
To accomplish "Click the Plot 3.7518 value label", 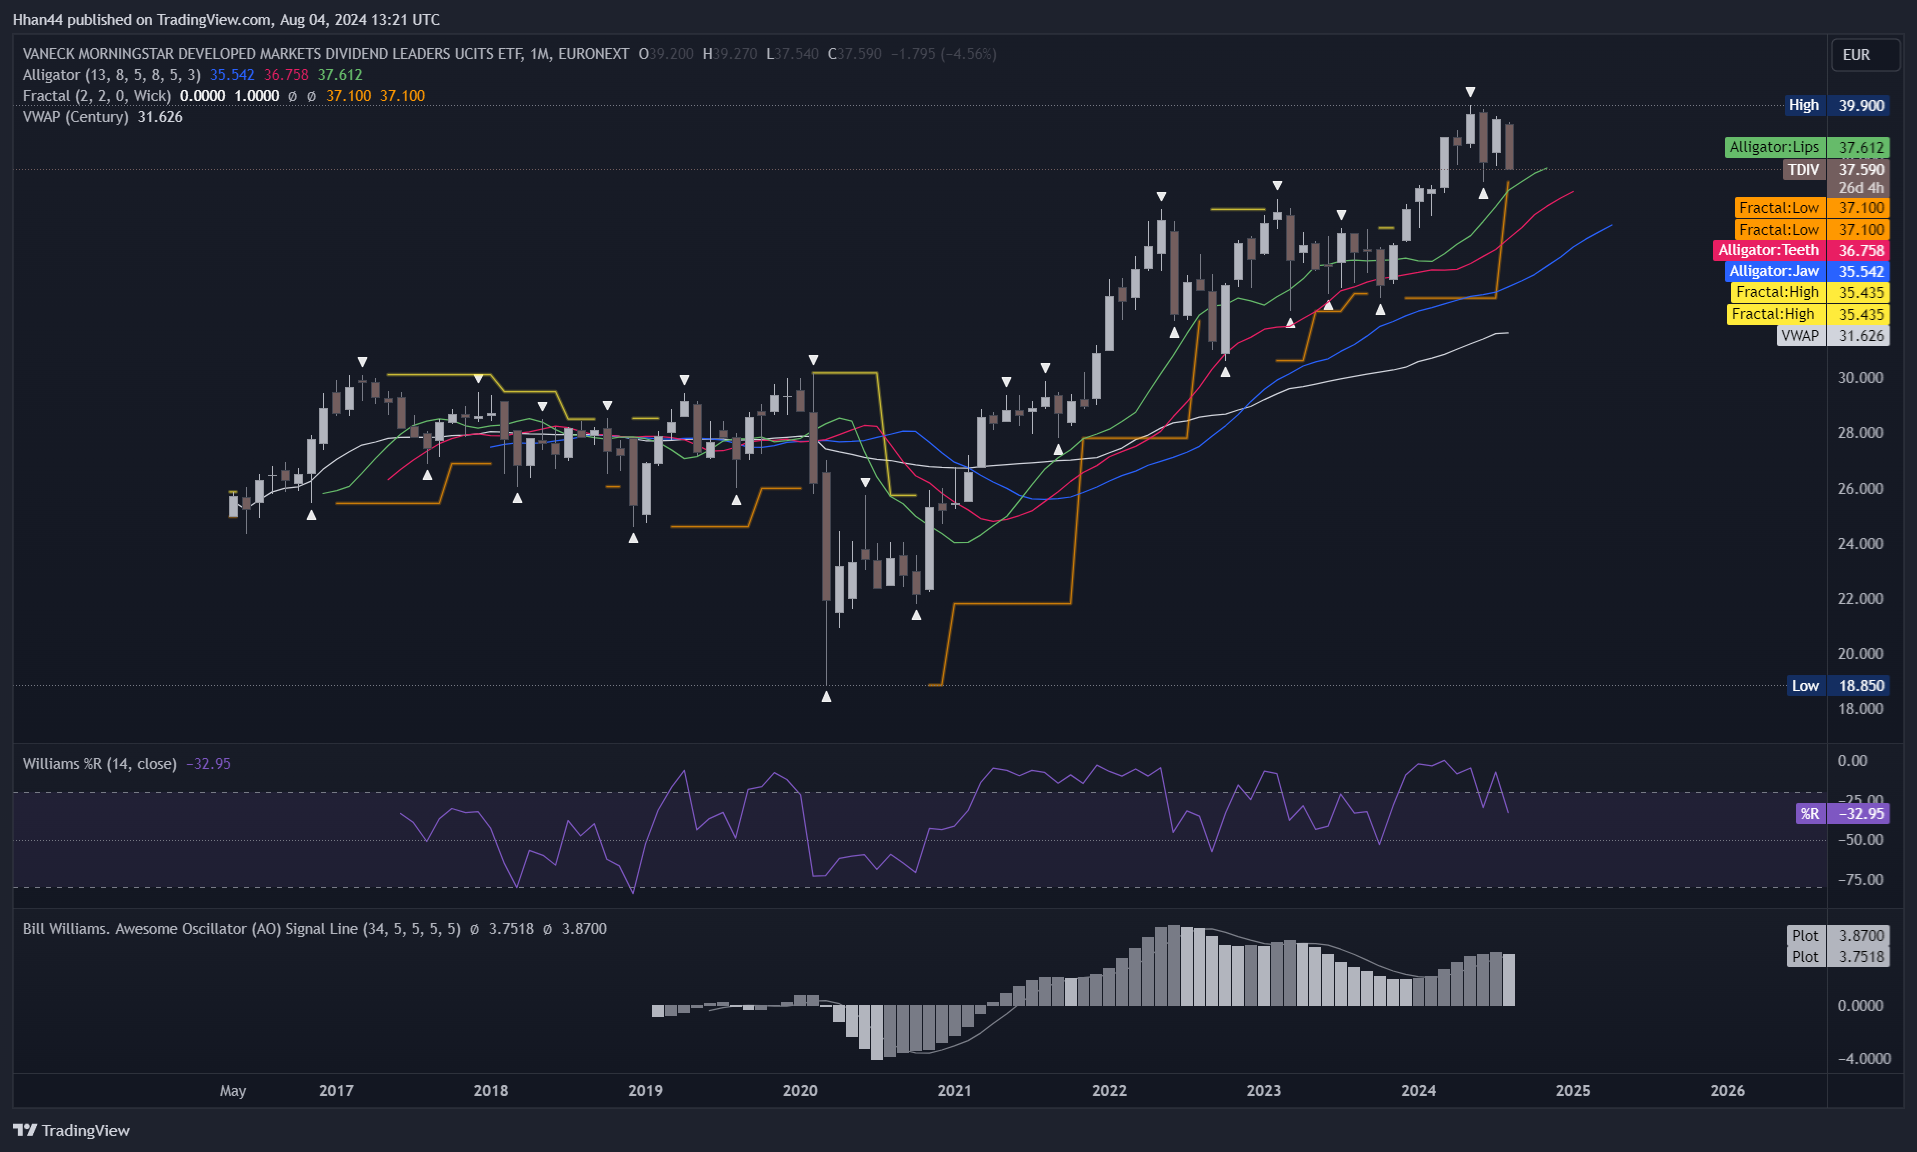I will coord(1838,956).
